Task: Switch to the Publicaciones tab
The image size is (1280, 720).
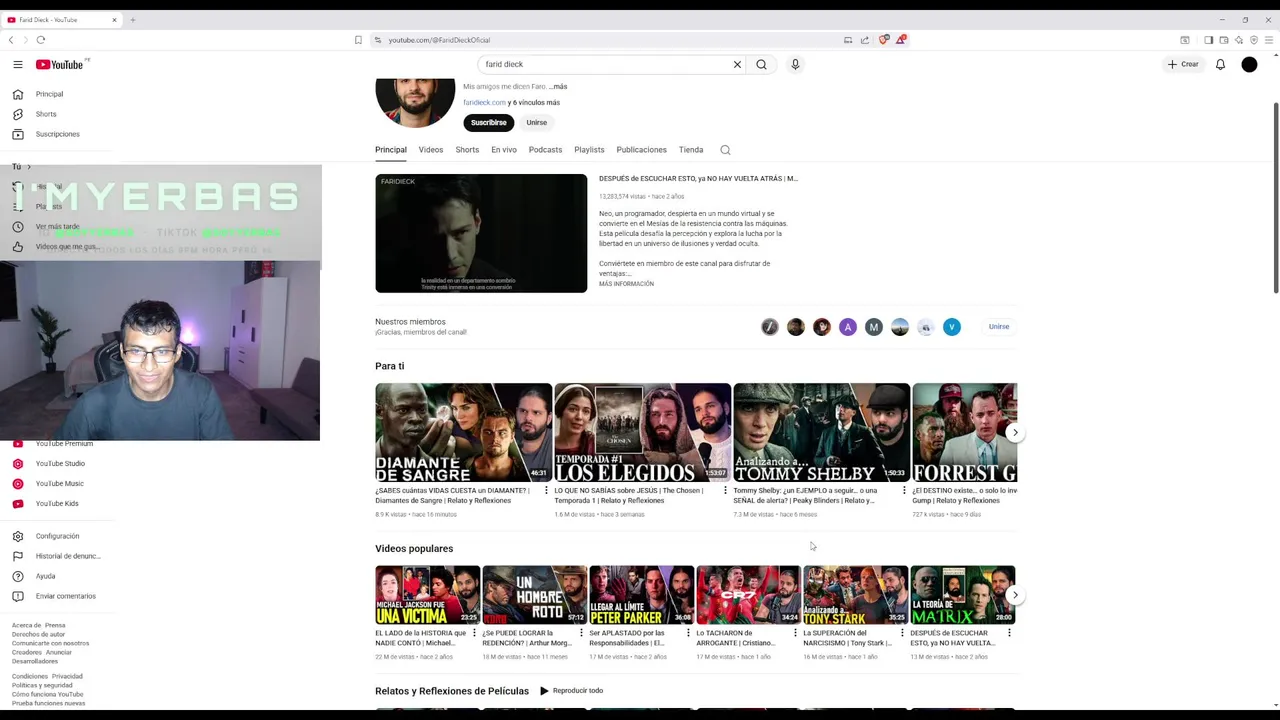Action: [x=641, y=150]
